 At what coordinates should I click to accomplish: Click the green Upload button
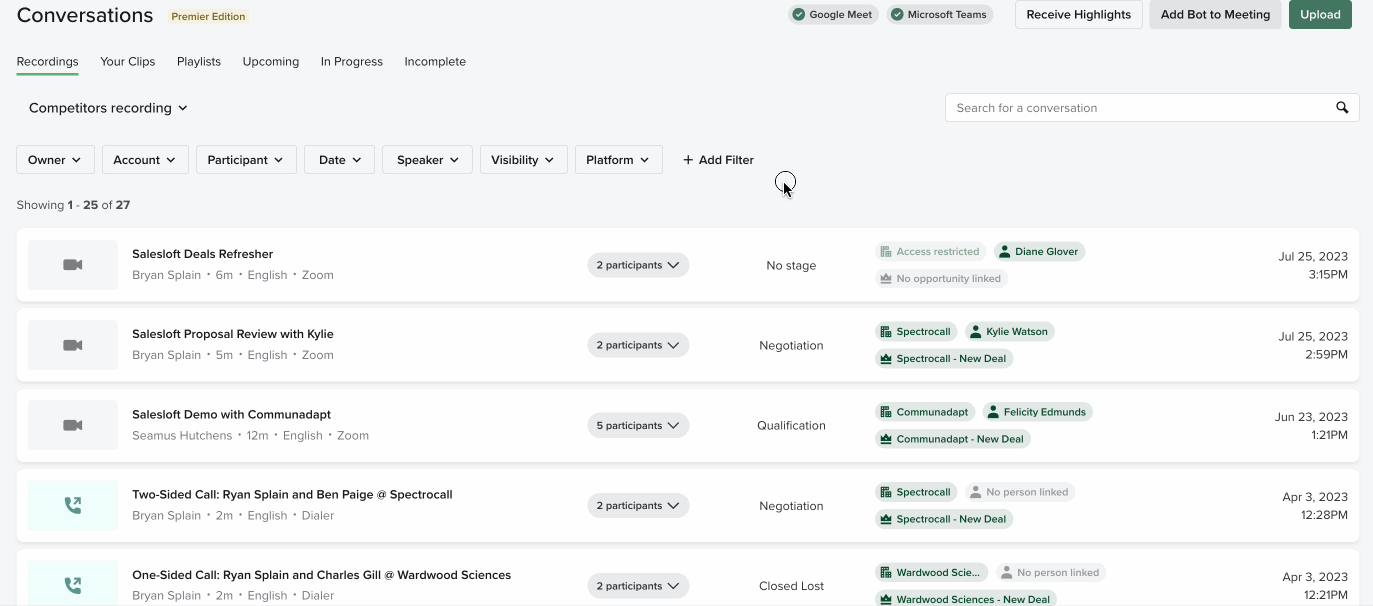1320,15
